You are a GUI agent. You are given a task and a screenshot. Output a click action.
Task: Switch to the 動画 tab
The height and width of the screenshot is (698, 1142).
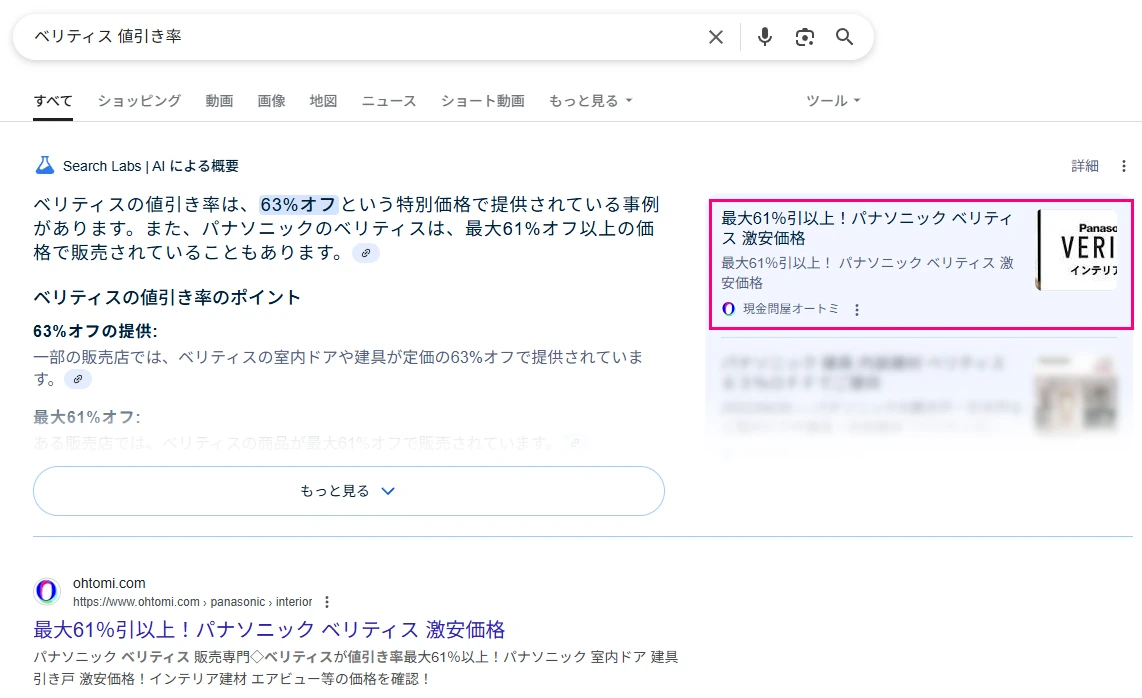pyautogui.click(x=219, y=101)
